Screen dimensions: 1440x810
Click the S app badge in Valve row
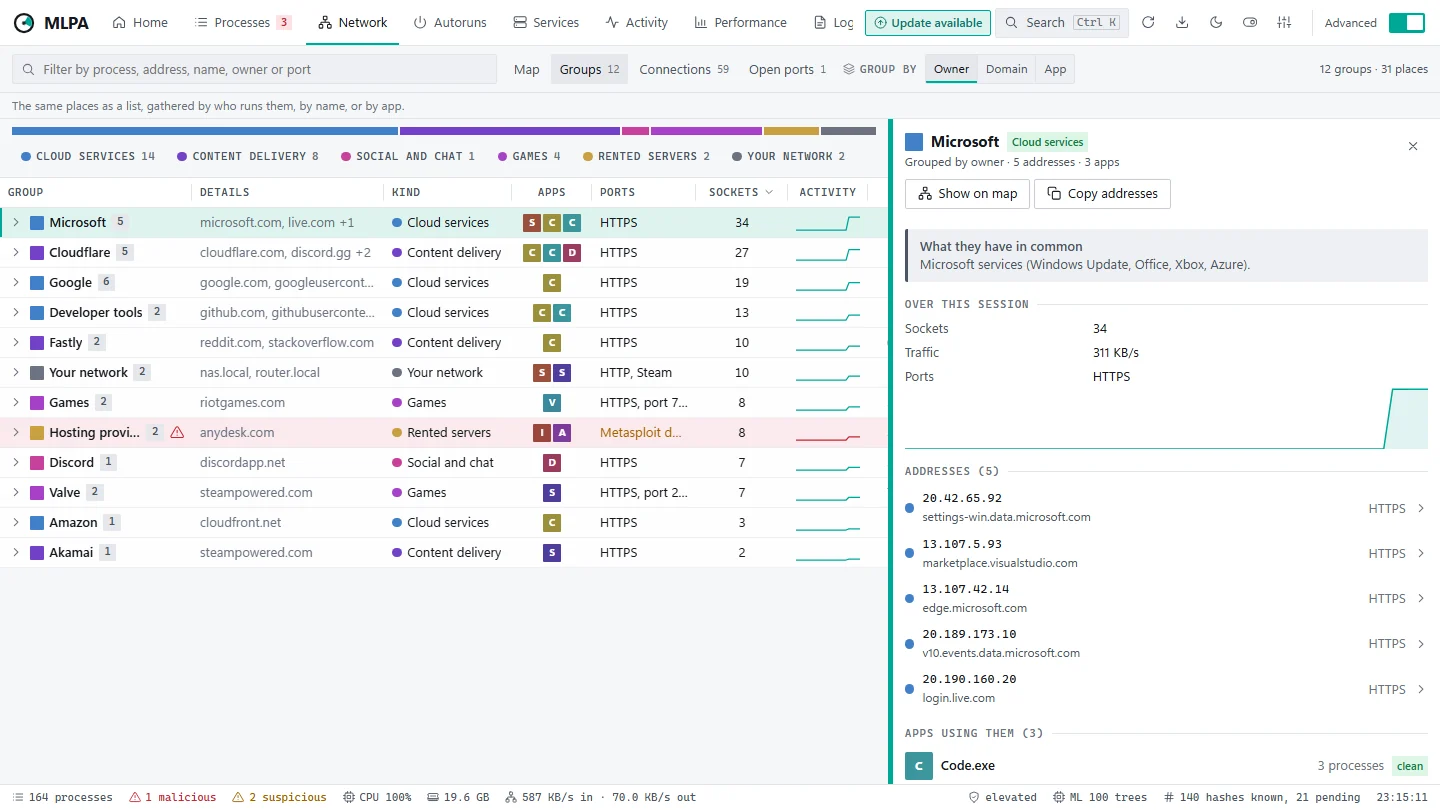tap(552, 492)
